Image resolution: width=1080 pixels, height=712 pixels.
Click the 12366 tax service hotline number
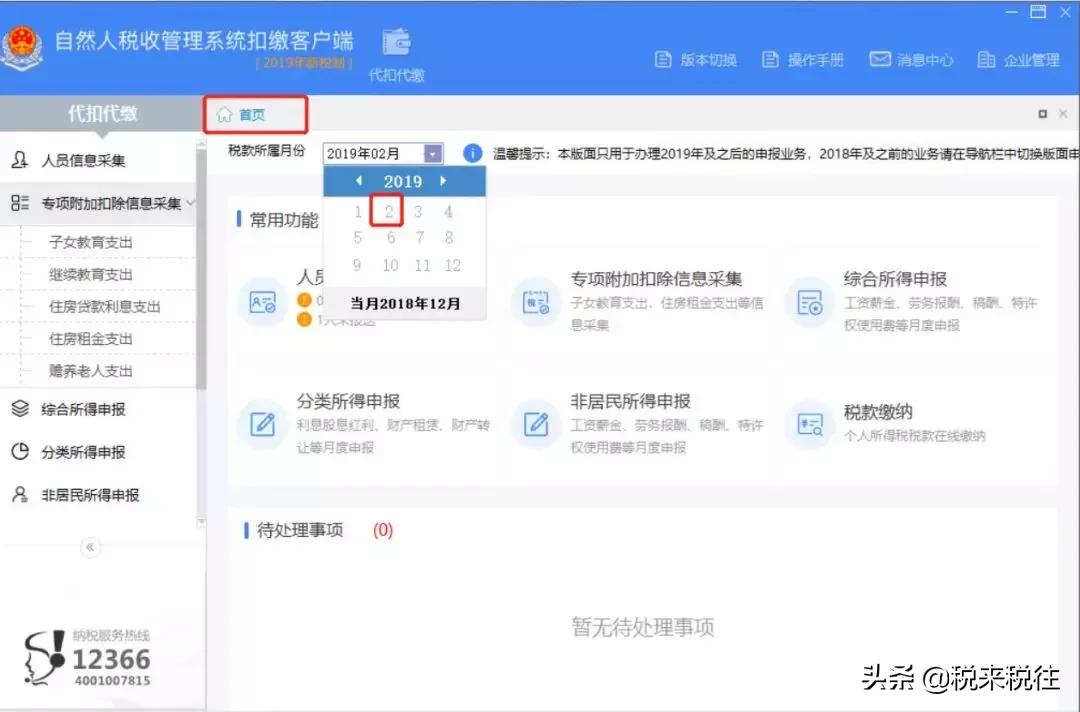pos(113,658)
